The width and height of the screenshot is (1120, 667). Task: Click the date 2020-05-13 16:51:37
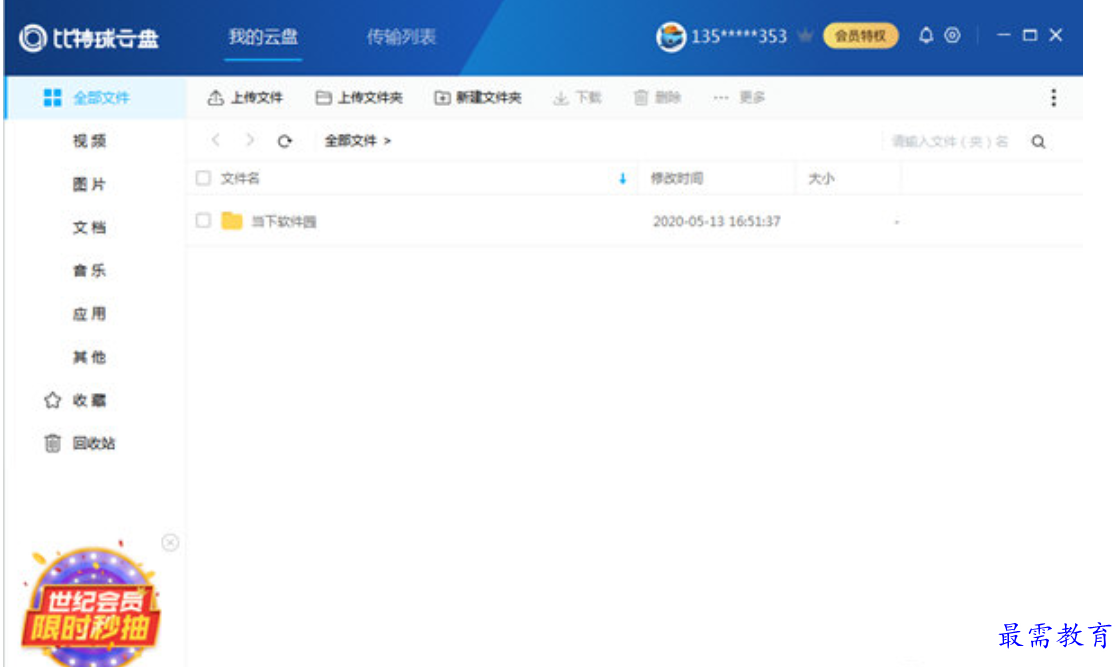(x=716, y=221)
